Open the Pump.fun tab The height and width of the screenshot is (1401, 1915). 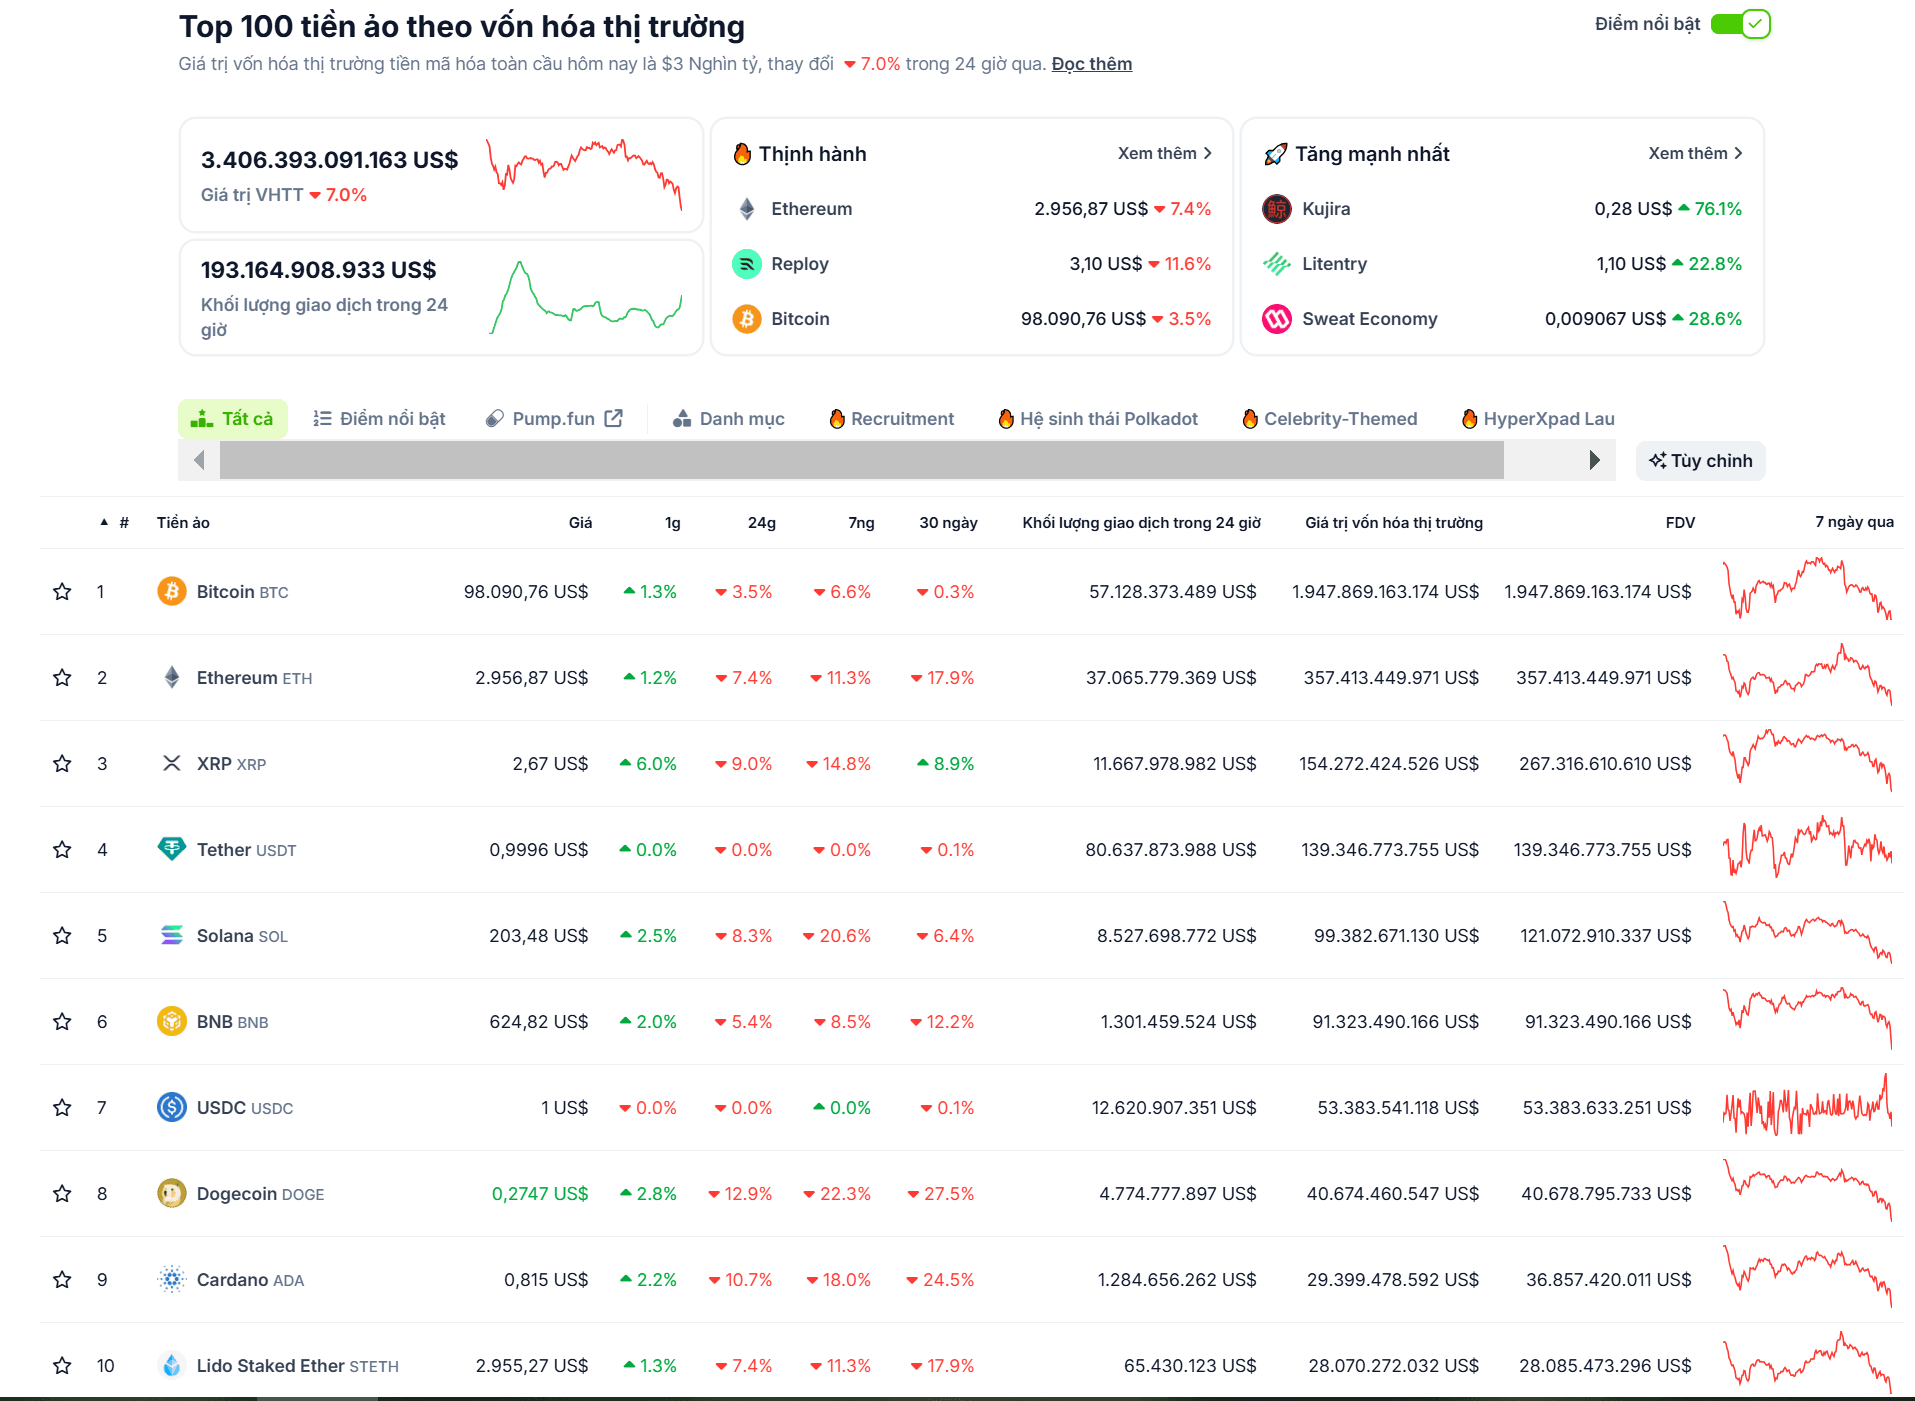tap(554, 418)
